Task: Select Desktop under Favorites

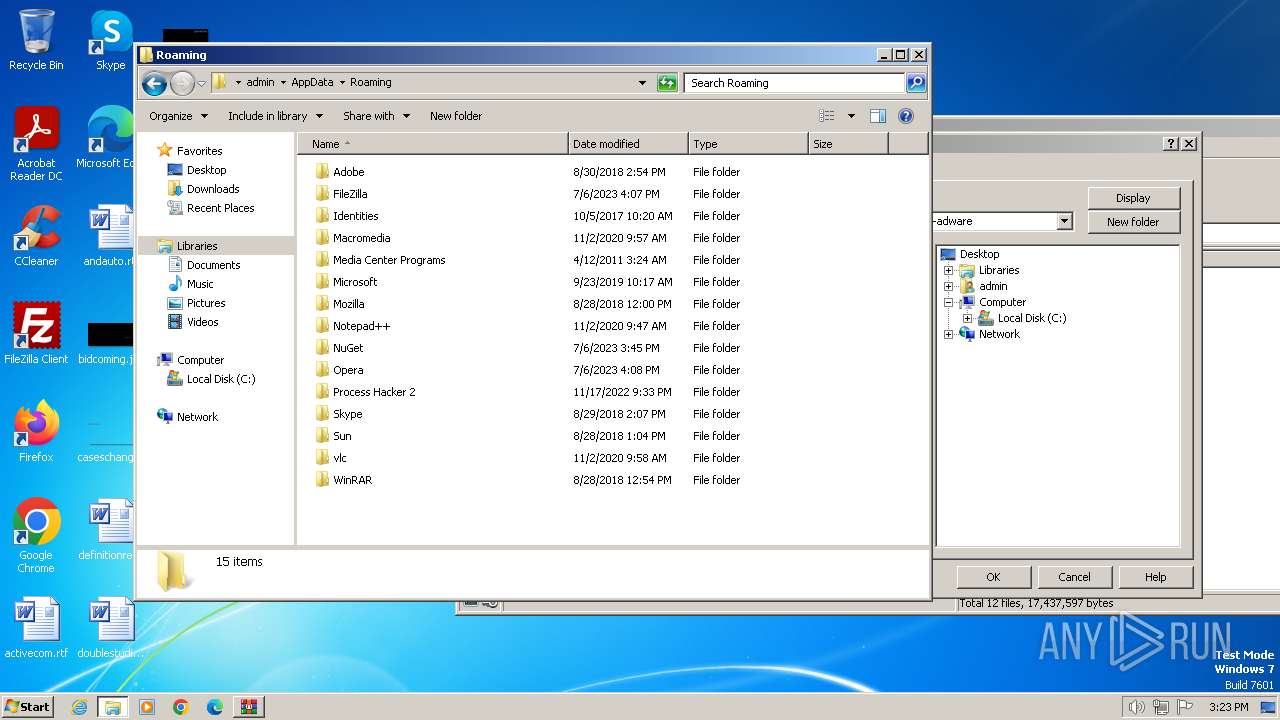Action: pyautogui.click(x=206, y=170)
